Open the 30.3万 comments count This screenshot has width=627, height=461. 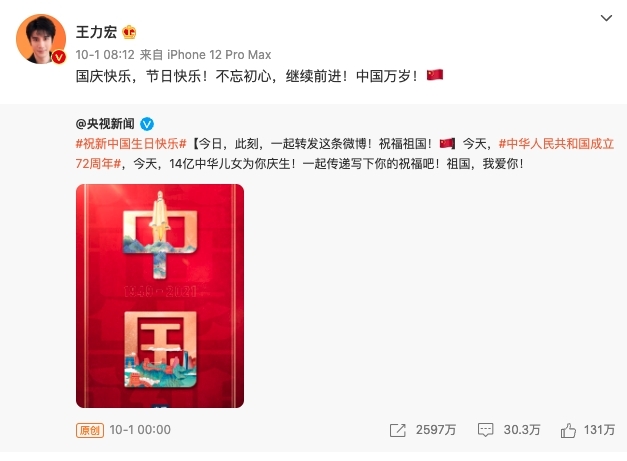click(x=522, y=430)
